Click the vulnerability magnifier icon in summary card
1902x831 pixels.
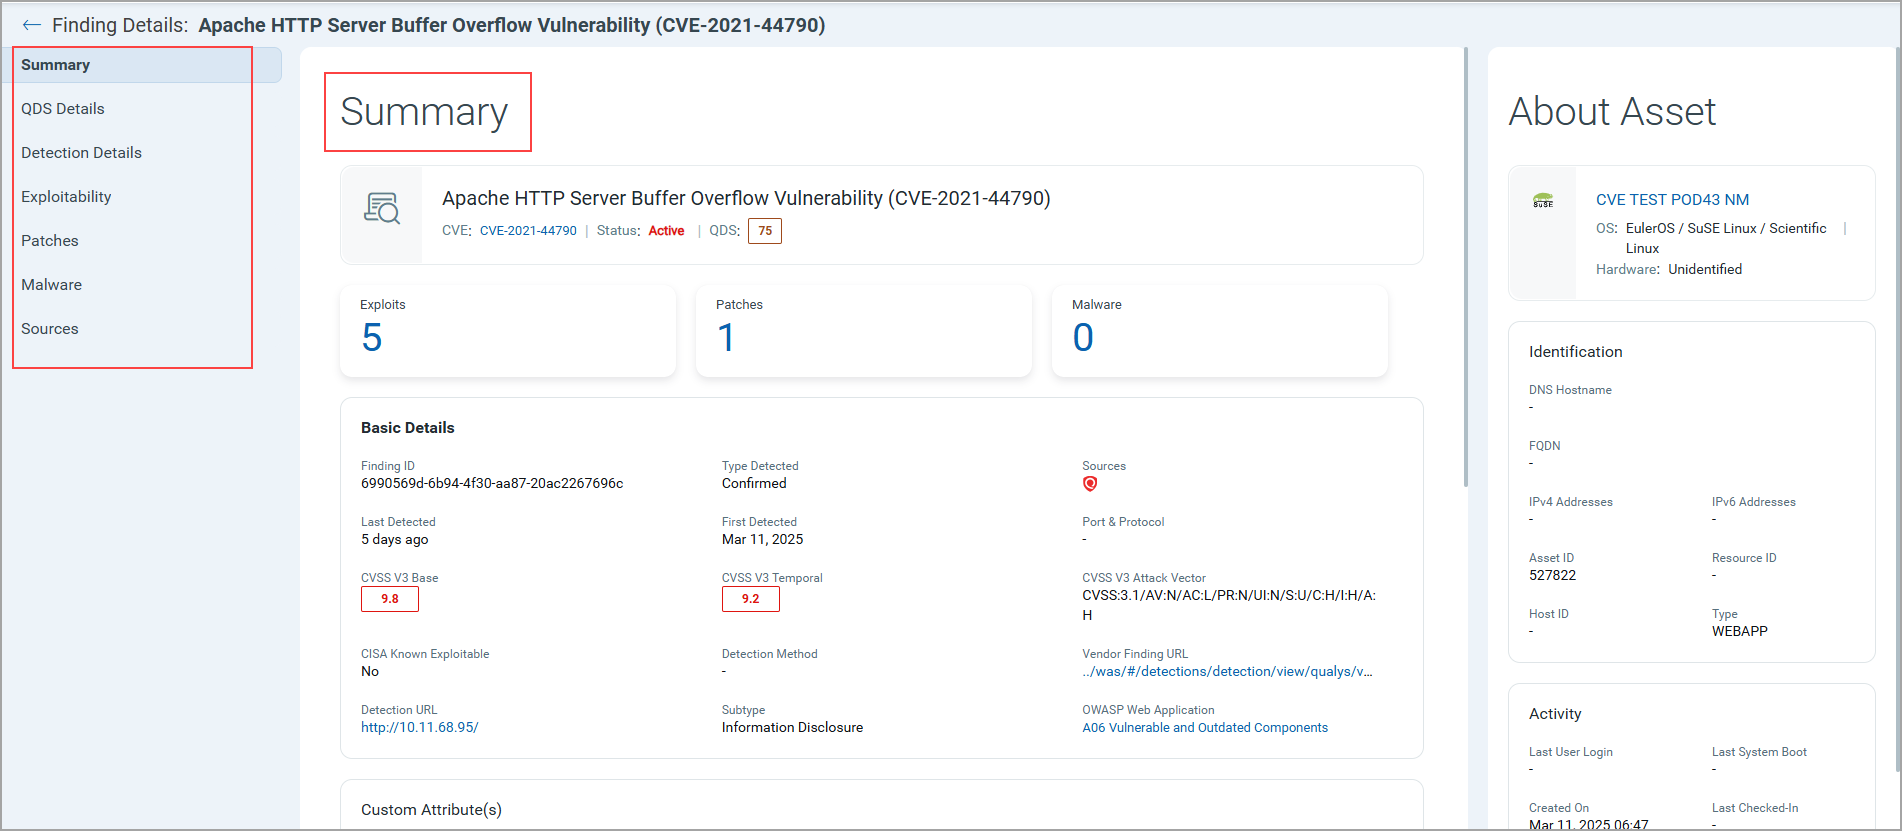381,208
